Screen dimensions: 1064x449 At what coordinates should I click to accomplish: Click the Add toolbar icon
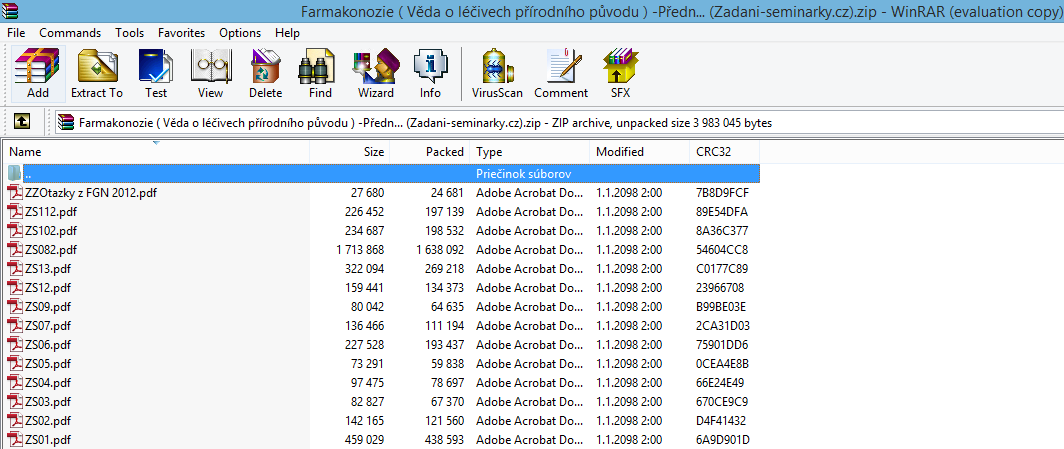tap(38, 73)
